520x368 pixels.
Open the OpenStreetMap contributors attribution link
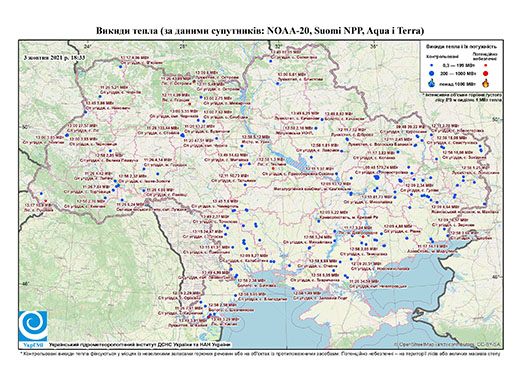coord(447,345)
